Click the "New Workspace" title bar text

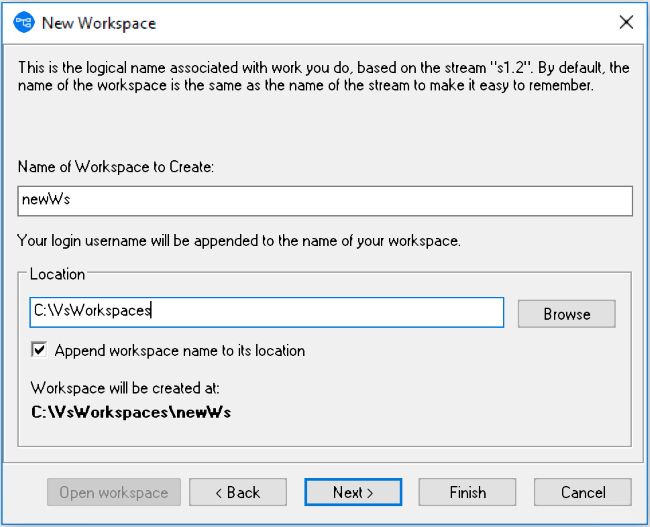(x=99, y=22)
